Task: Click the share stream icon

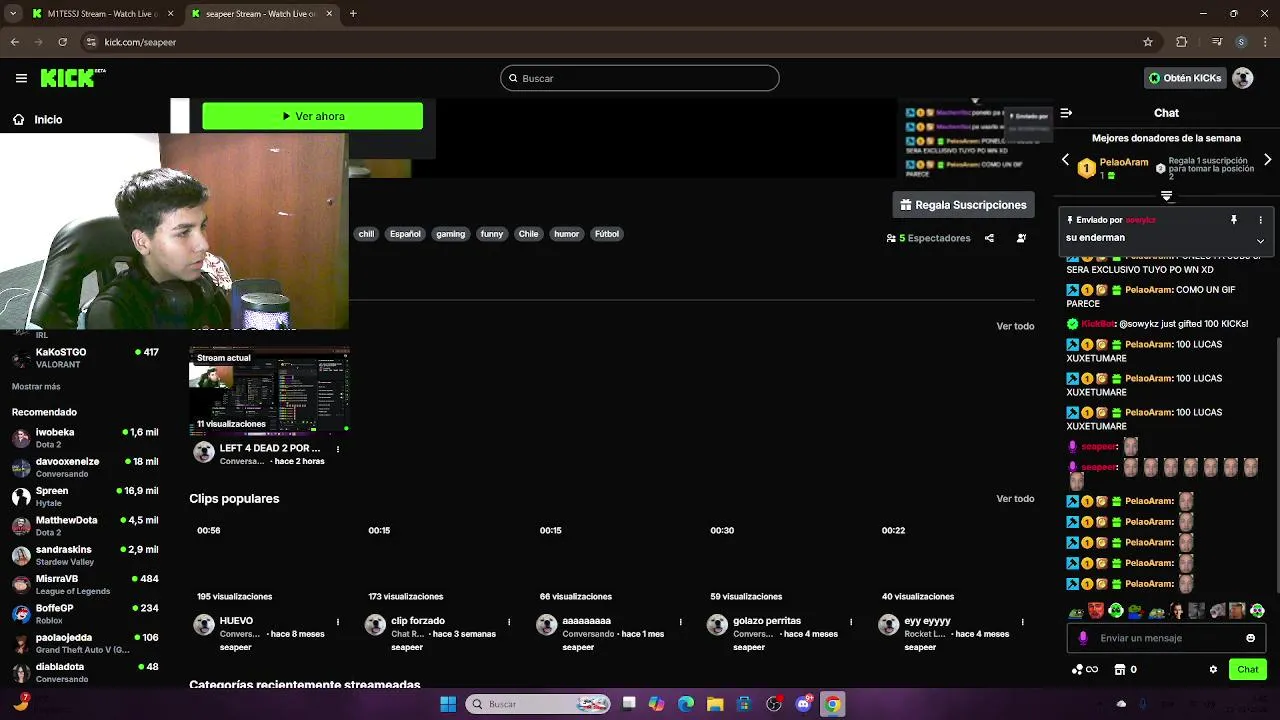Action: point(989,238)
